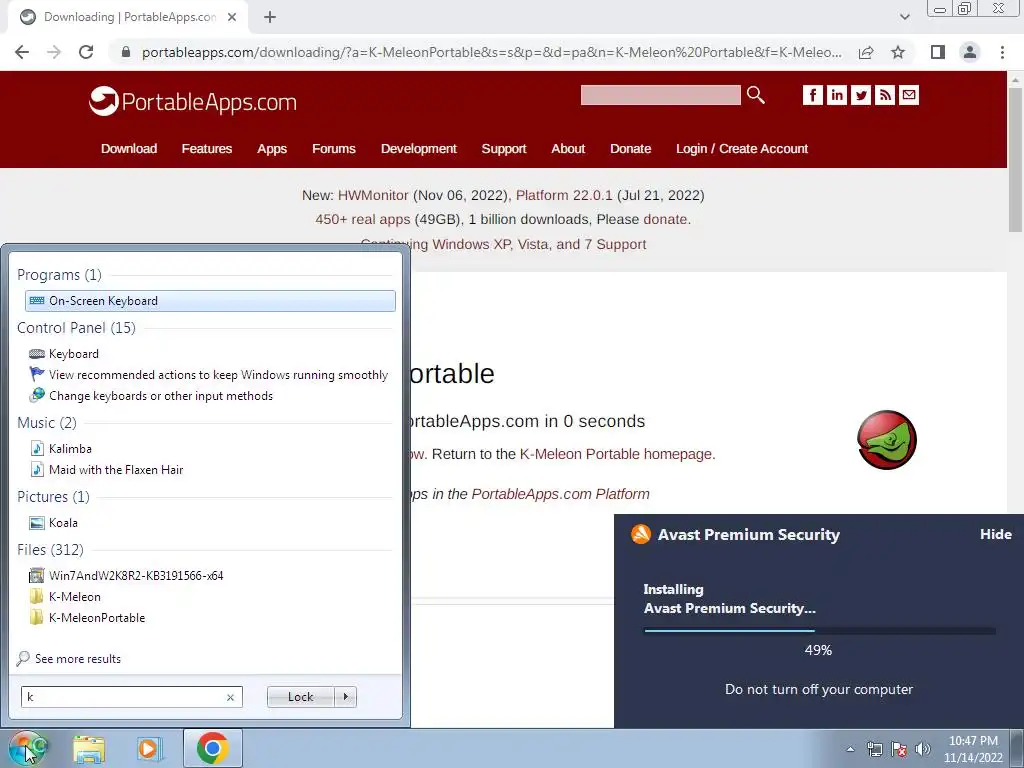Click the donate link in the news line
The width and height of the screenshot is (1024, 768).
(665, 219)
